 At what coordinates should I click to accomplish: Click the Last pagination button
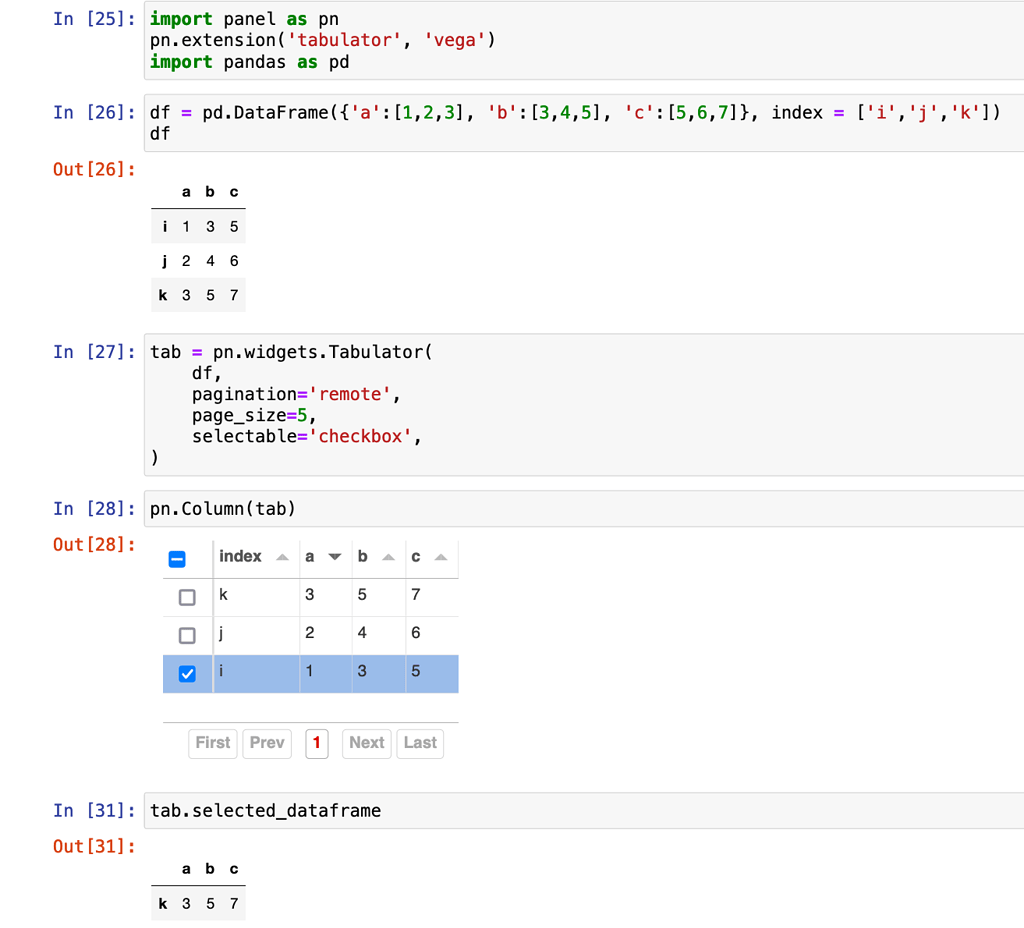point(419,743)
